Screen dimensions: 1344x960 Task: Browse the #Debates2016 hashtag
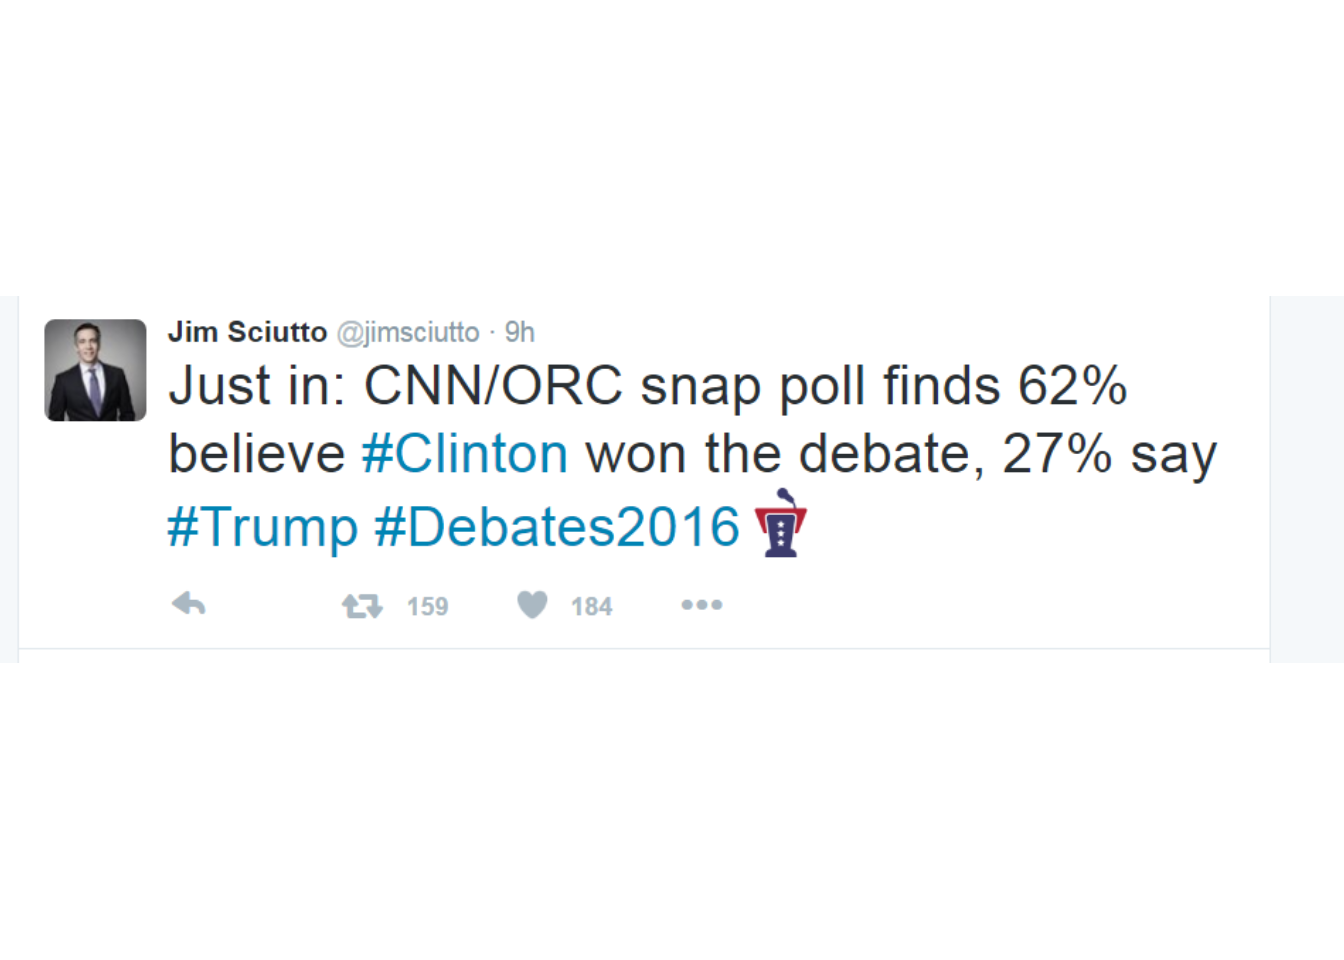(557, 527)
